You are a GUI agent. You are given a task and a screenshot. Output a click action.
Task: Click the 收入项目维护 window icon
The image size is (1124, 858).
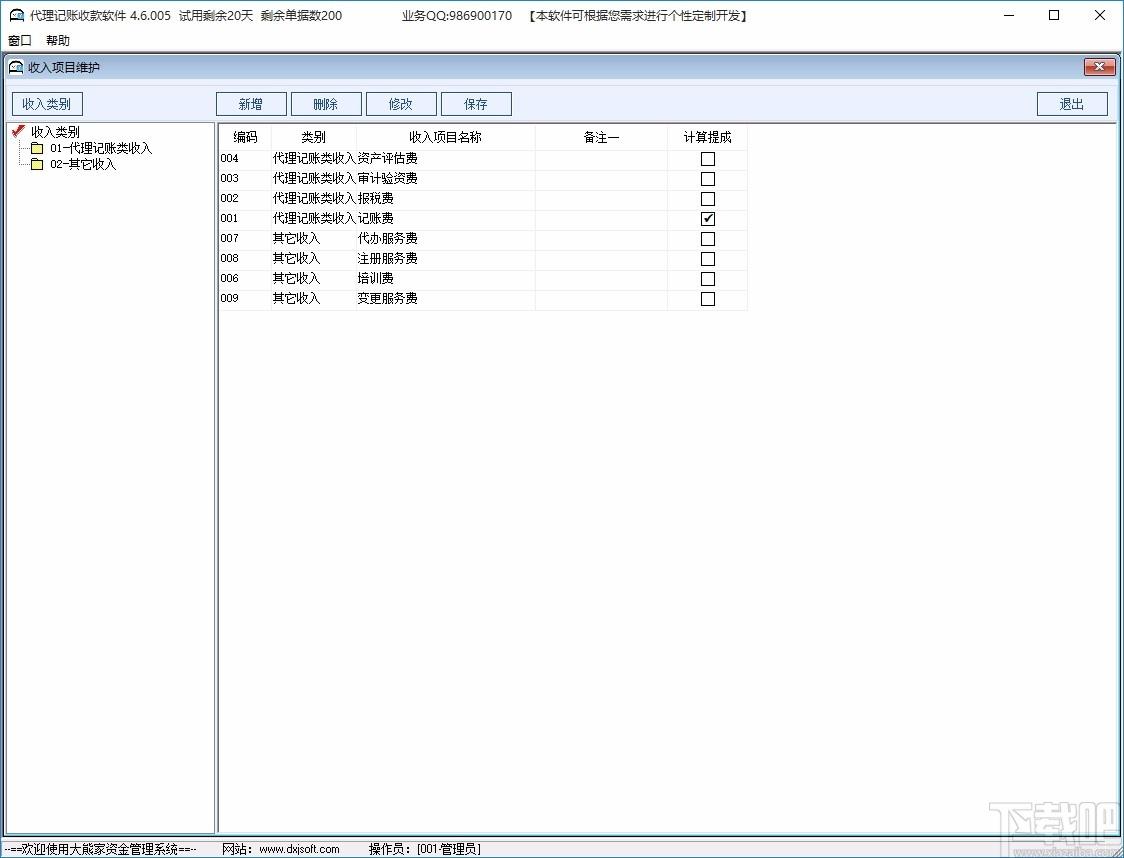tap(16, 67)
